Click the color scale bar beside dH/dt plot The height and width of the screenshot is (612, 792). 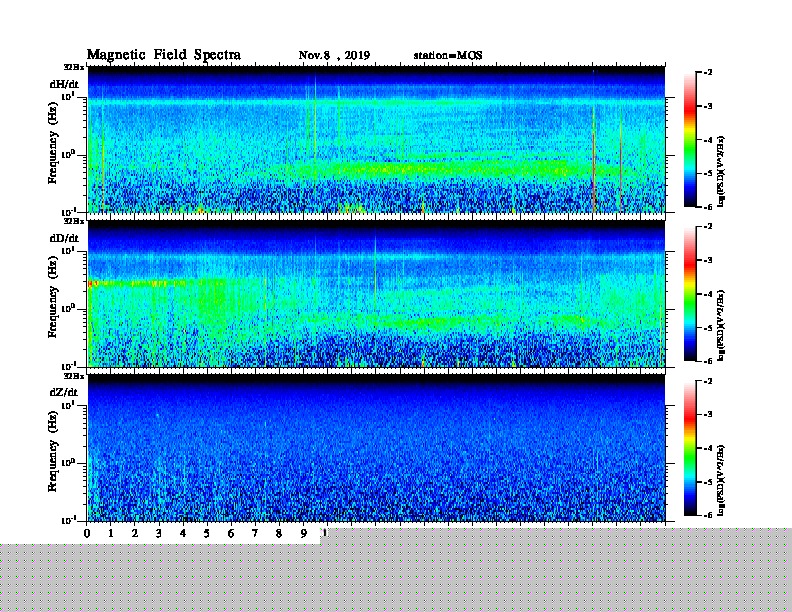pos(689,140)
